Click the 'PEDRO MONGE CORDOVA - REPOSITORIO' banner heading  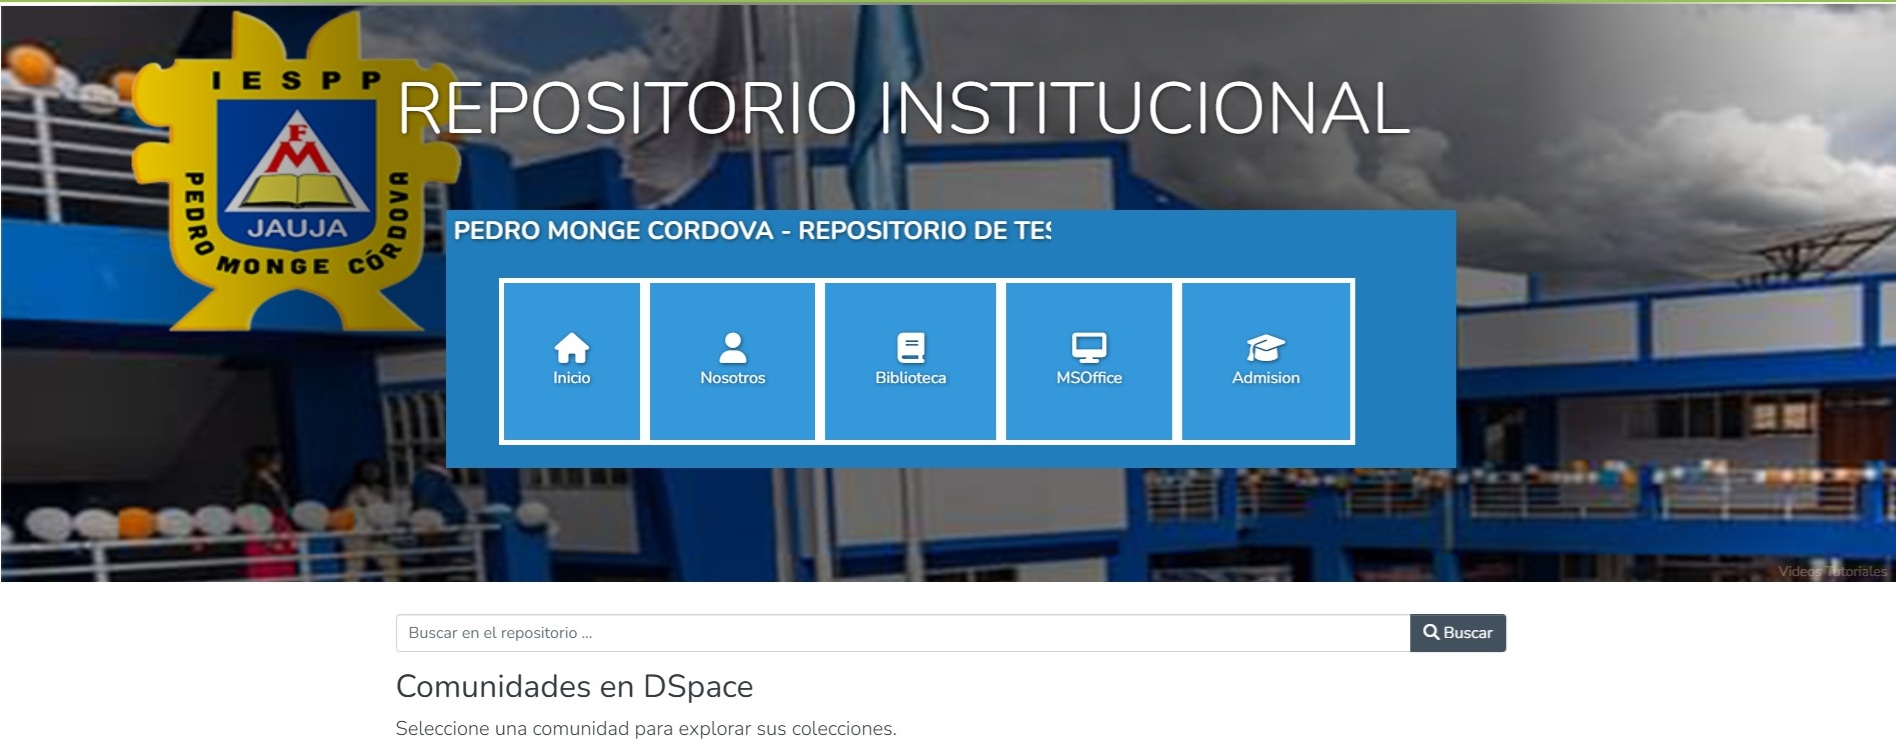(x=752, y=231)
